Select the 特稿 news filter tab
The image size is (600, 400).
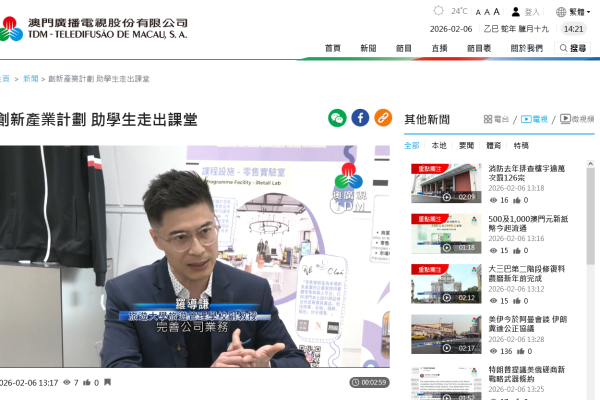click(x=521, y=145)
